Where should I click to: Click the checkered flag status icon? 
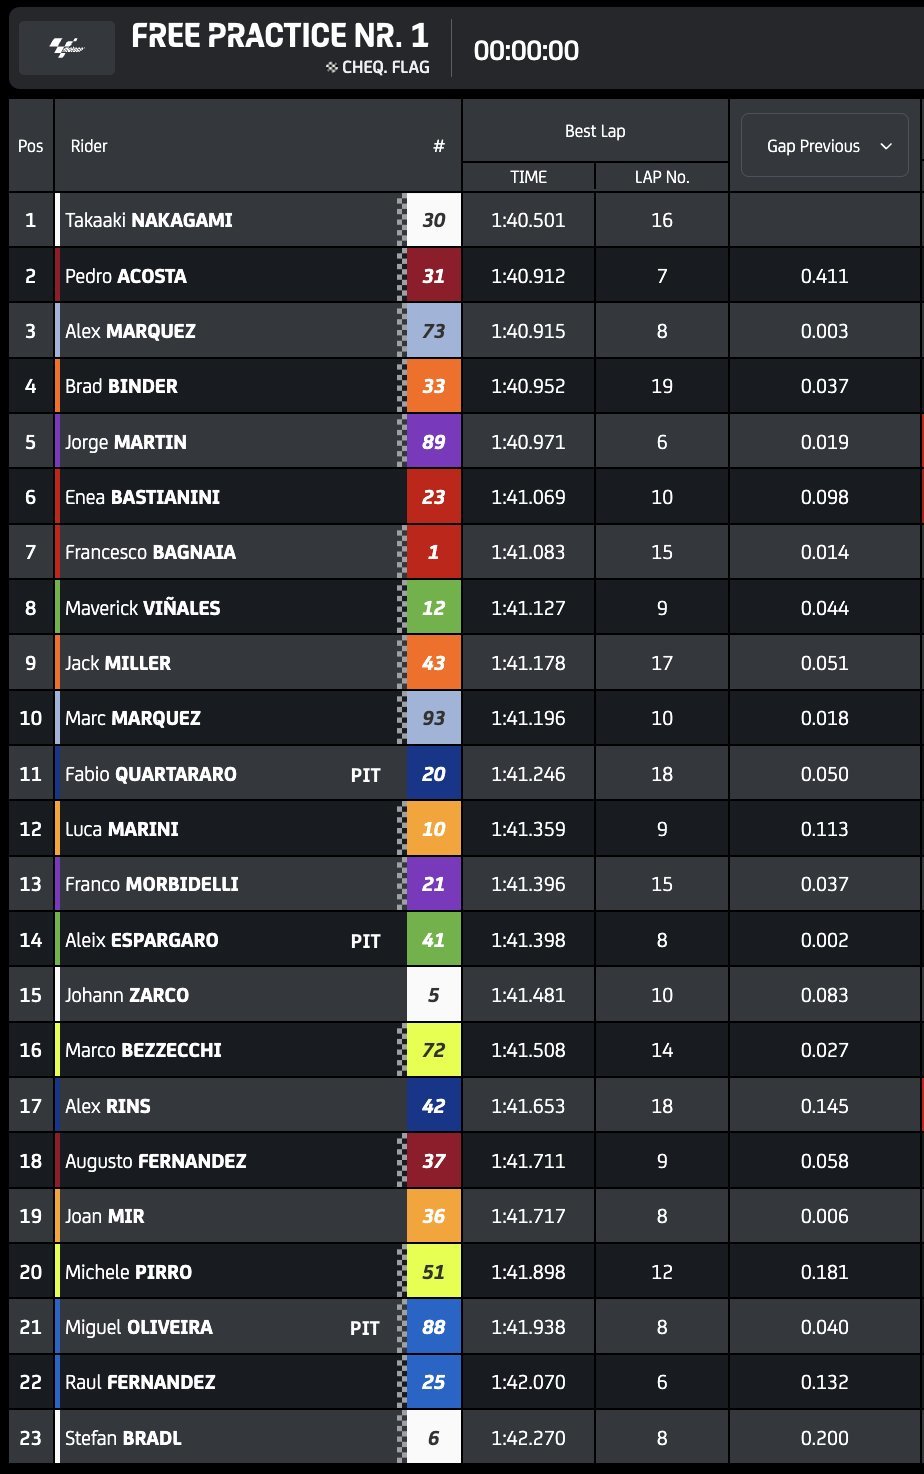pyautogui.click(x=332, y=68)
